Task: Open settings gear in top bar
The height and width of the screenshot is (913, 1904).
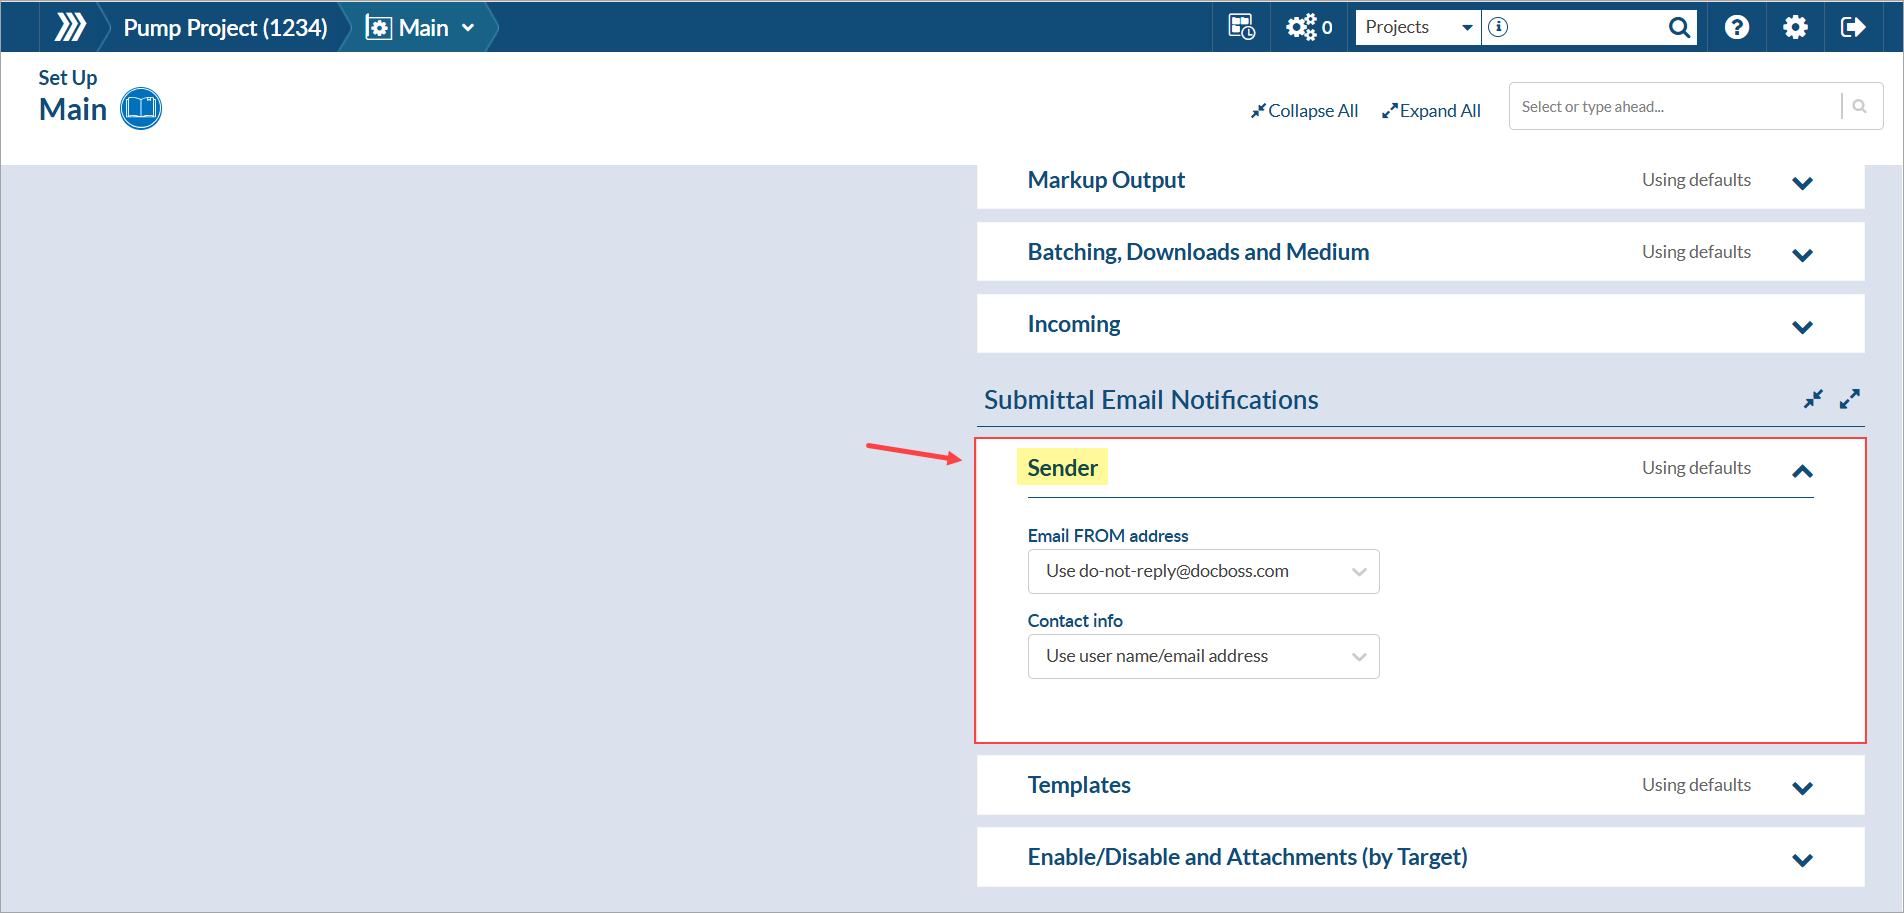Action: 1795,27
